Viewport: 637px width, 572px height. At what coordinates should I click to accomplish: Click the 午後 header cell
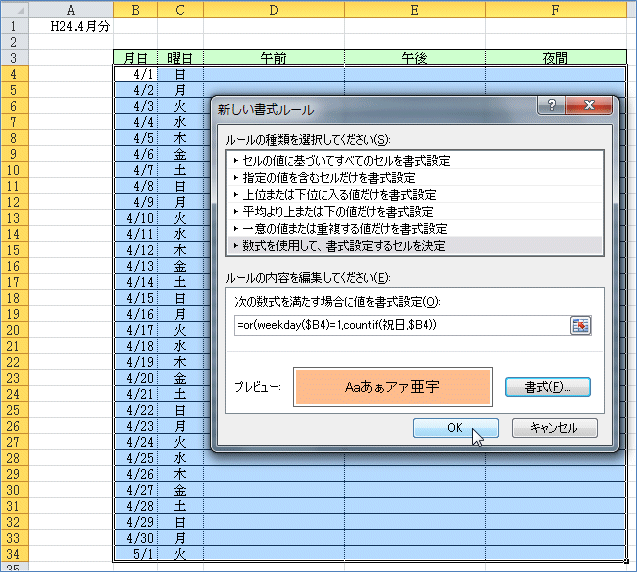click(414, 58)
